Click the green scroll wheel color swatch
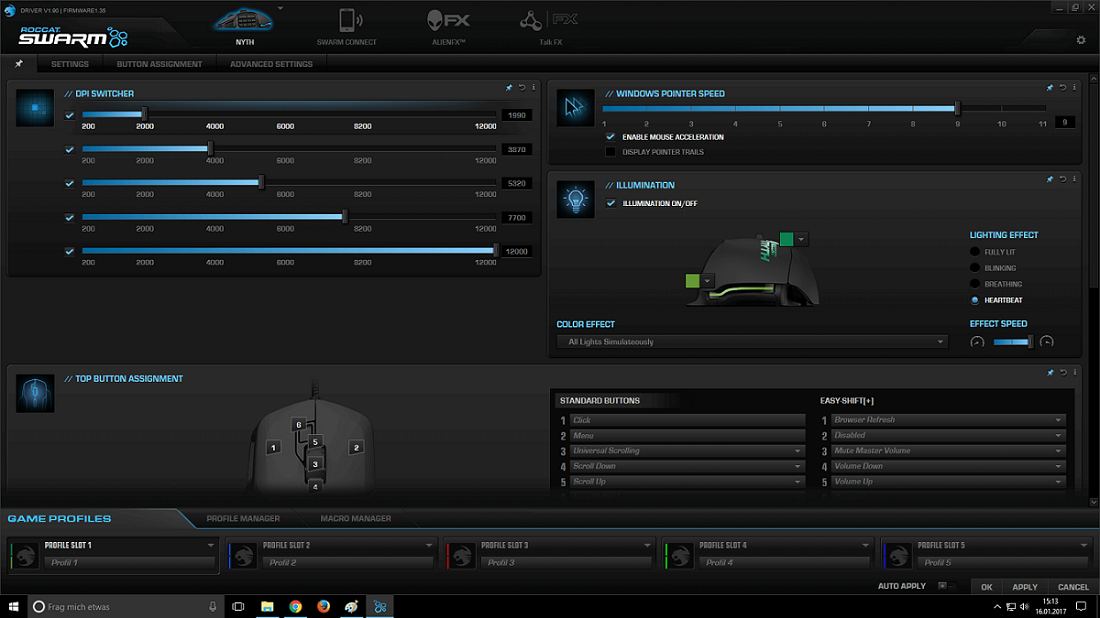This screenshot has width=1100, height=618. click(x=786, y=239)
